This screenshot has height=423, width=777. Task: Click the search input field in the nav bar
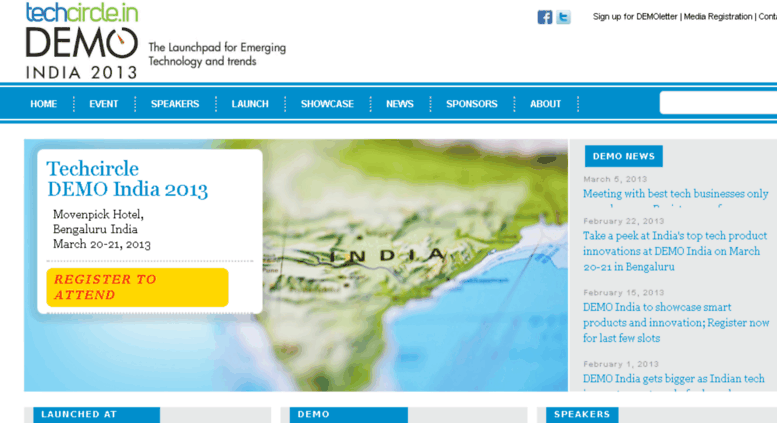(x=718, y=103)
